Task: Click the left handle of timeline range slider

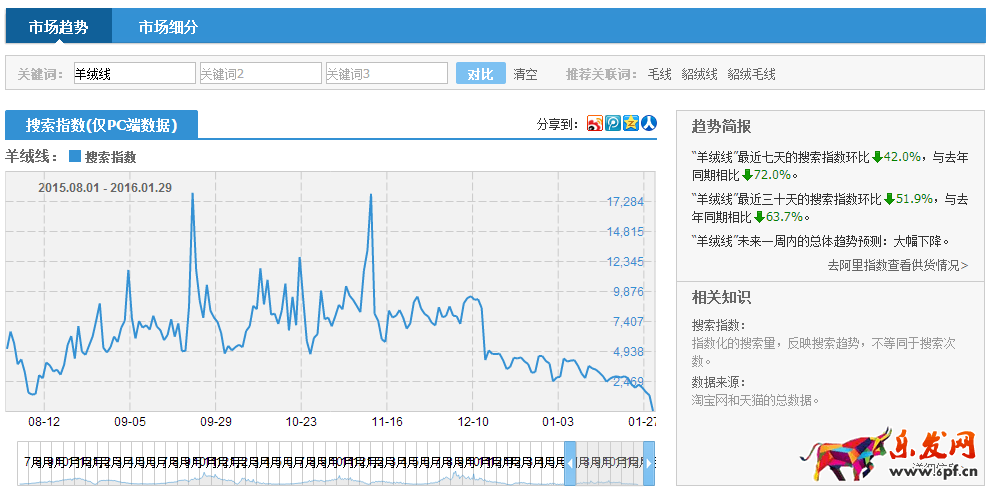Action: coord(570,463)
